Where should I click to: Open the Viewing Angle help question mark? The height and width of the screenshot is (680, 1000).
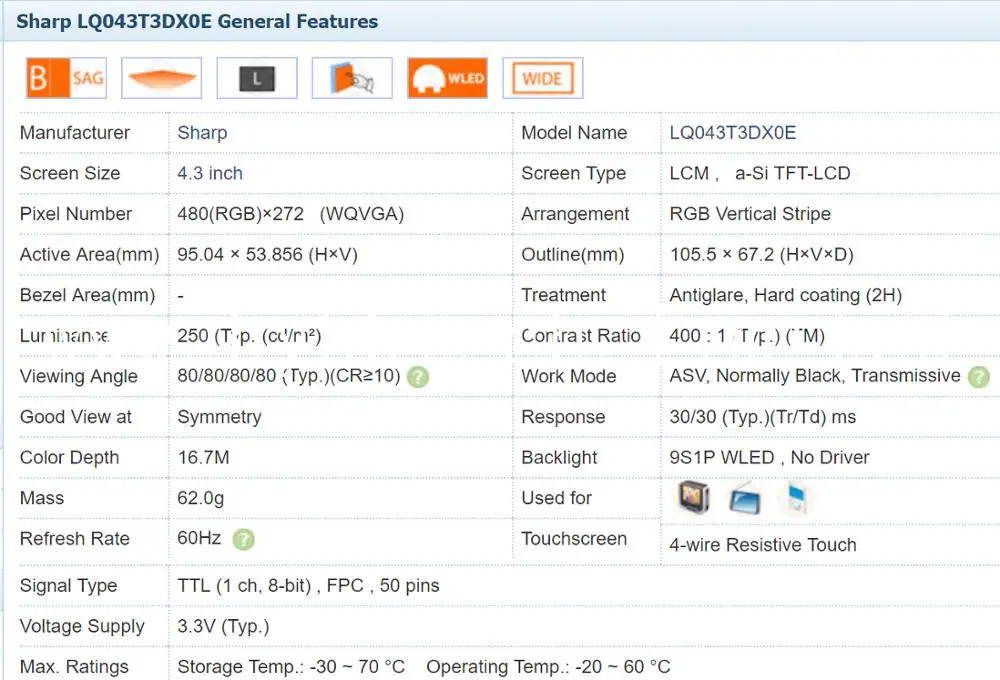(x=418, y=377)
